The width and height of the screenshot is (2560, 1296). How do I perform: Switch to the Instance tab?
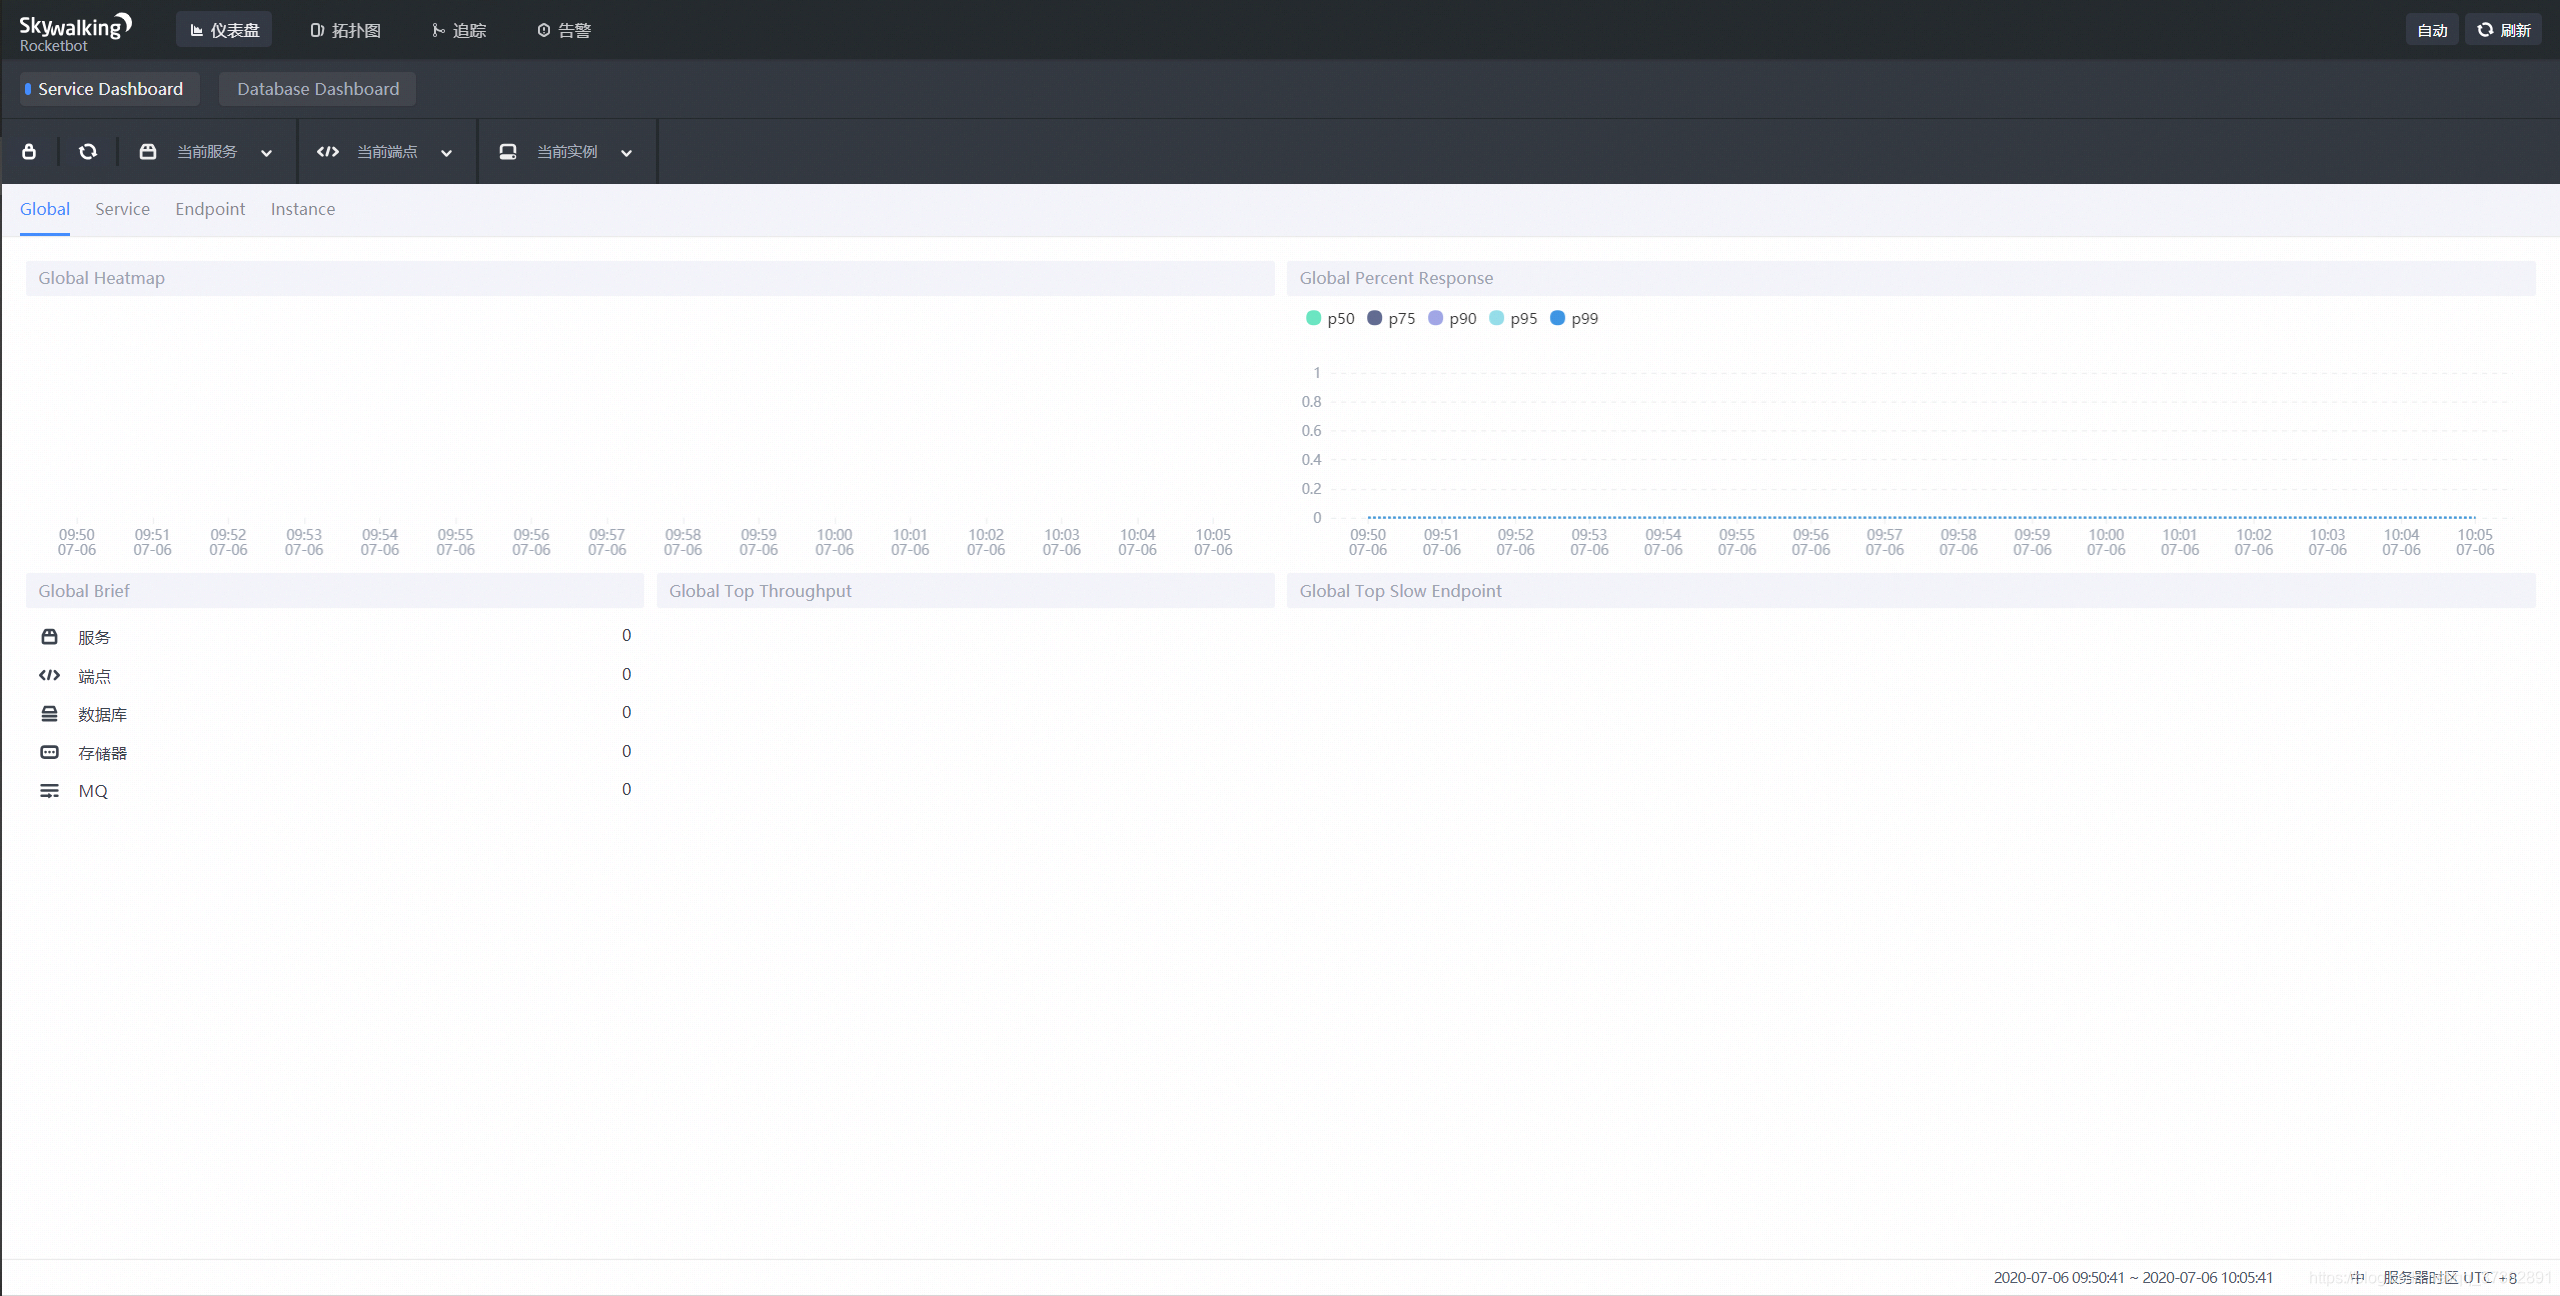pos(303,209)
